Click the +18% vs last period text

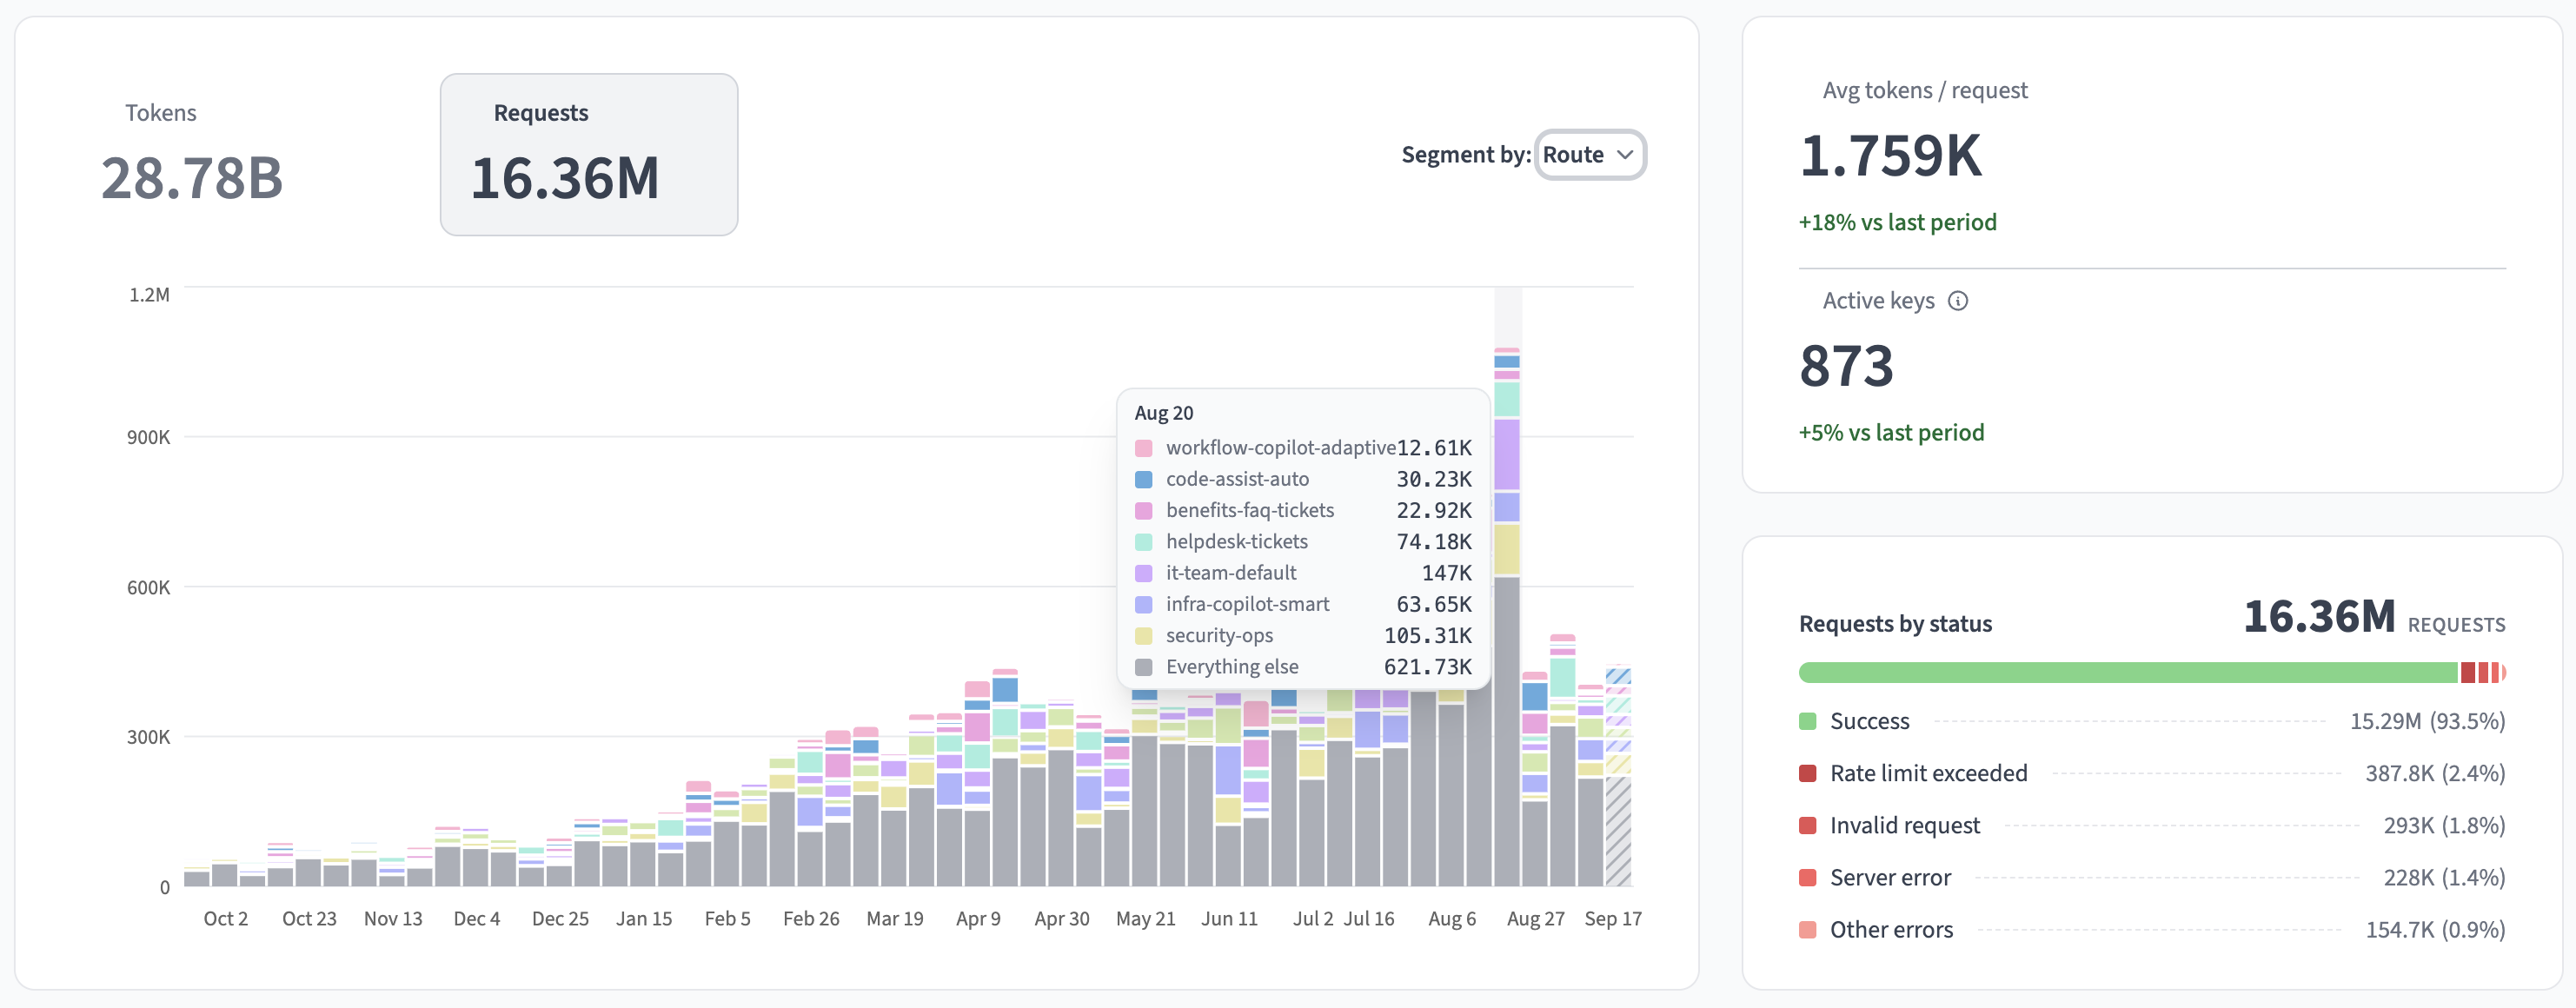(x=1897, y=222)
